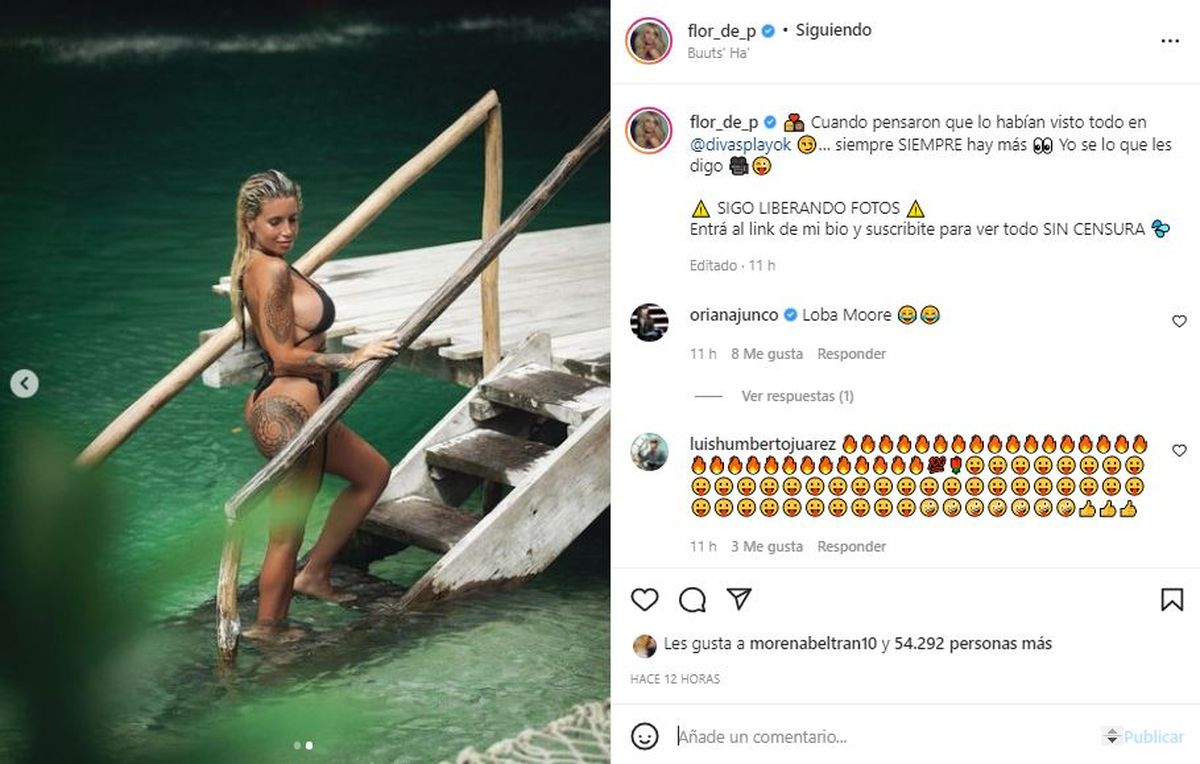Open the "Buuts' Ha'" location link
This screenshot has height=764, width=1200.
click(x=718, y=53)
